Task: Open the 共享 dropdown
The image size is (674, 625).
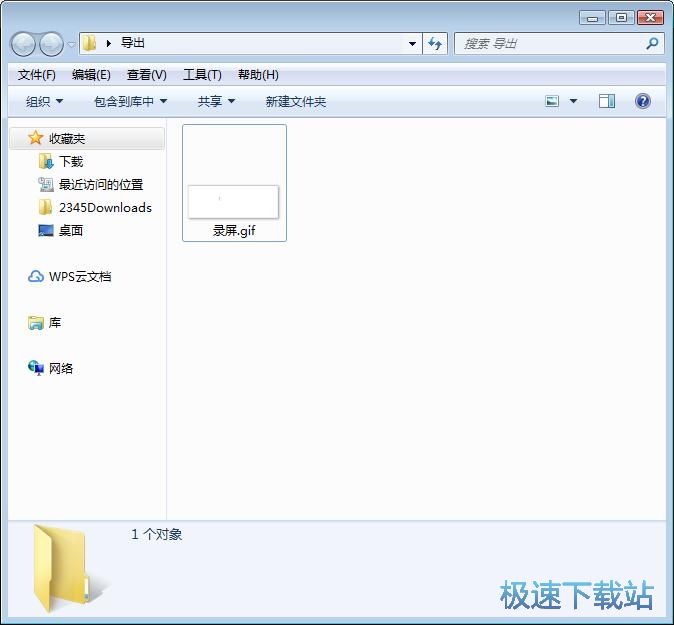Action: click(216, 101)
